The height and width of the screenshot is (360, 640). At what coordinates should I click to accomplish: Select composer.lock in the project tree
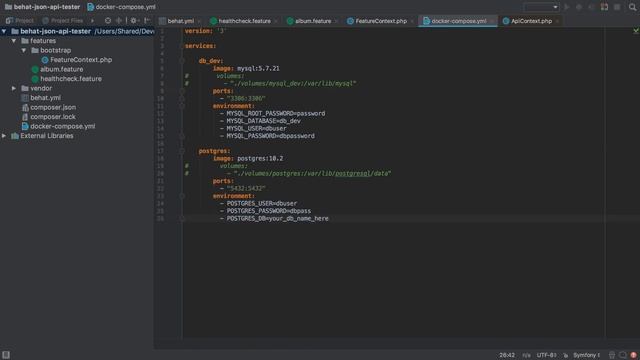point(53,117)
